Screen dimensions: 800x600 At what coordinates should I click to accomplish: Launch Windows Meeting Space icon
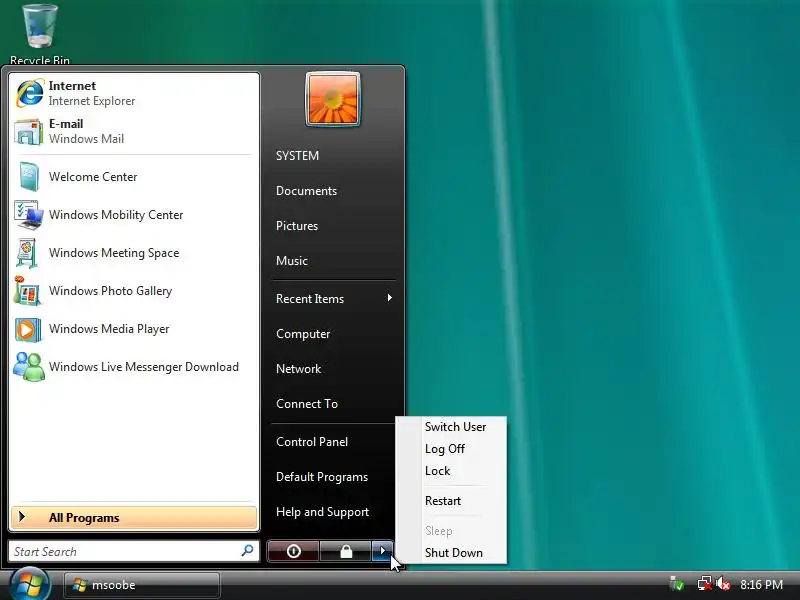27,253
